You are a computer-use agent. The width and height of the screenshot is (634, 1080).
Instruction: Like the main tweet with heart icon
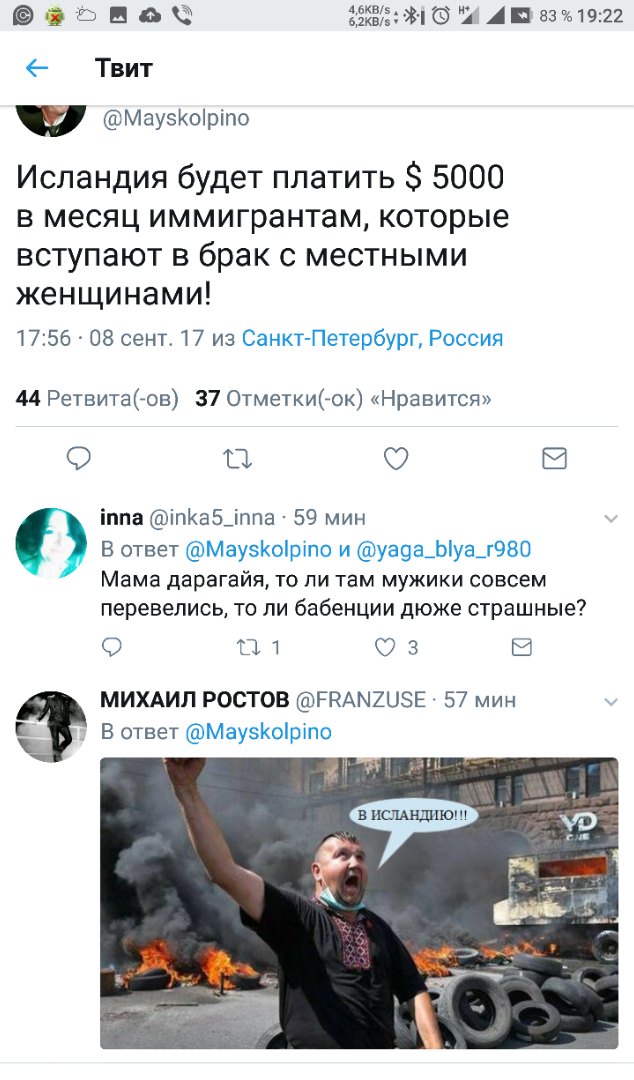click(x=396, y=459)
